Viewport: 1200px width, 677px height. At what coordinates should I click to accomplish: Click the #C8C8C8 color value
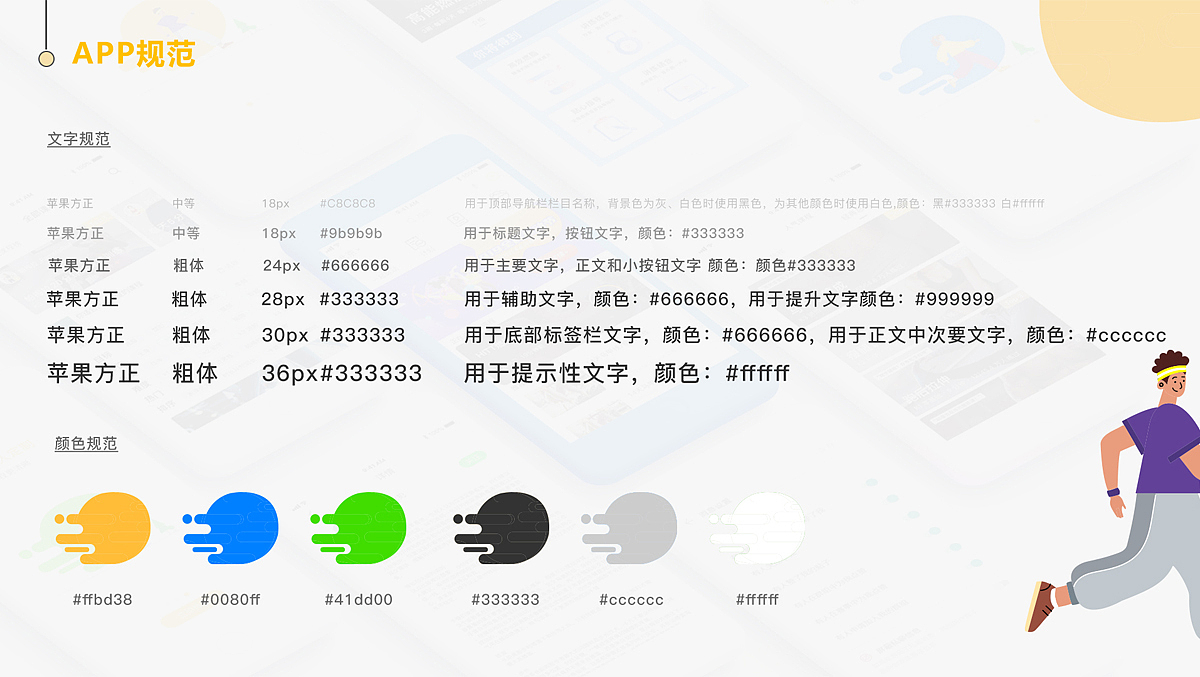348,203
